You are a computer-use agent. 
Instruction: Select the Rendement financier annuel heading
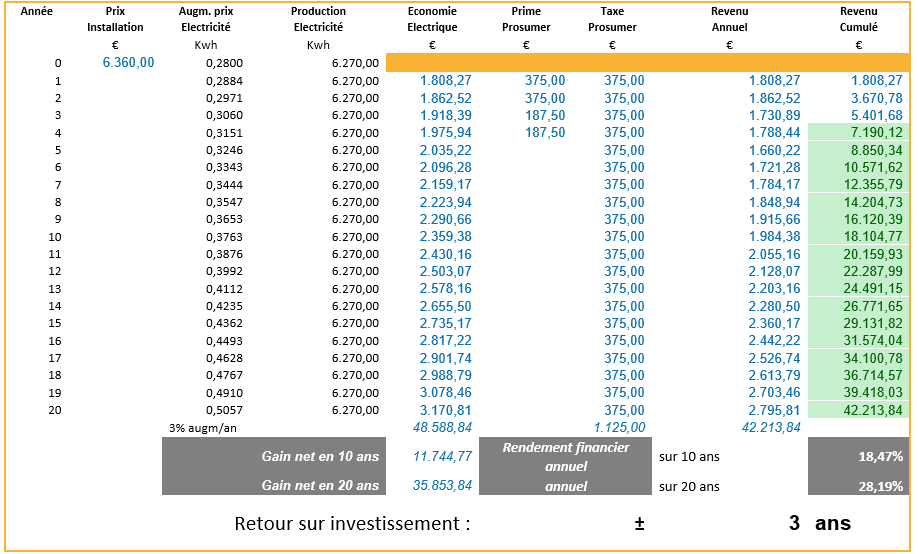coord(566,457)
